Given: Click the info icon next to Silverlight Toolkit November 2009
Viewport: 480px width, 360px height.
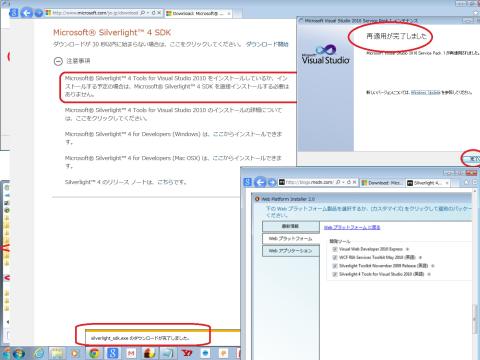Looking at the screenshot, I should 433,266.
